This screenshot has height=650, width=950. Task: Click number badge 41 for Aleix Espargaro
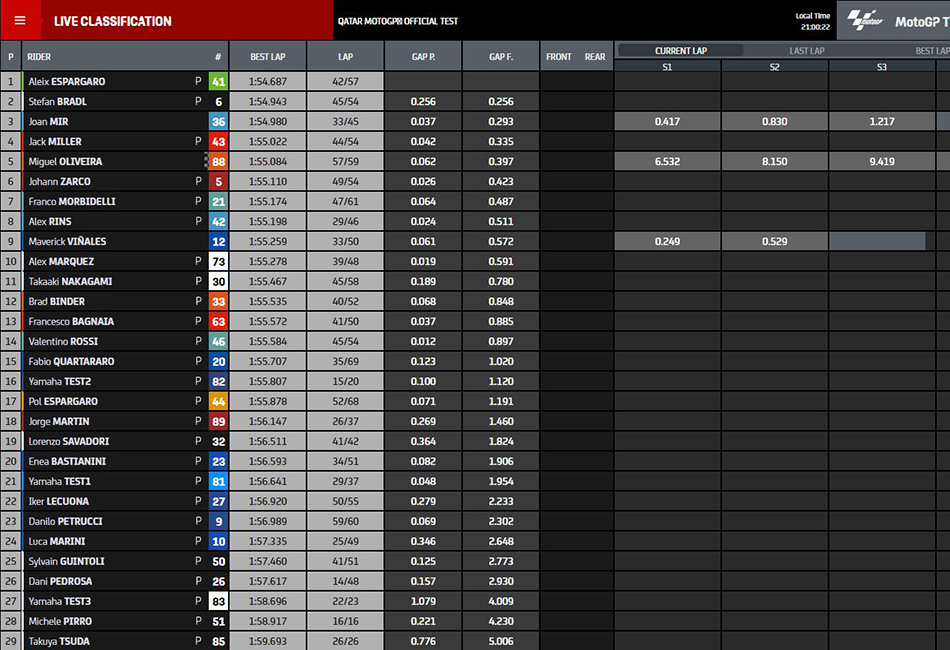[218, 81]
